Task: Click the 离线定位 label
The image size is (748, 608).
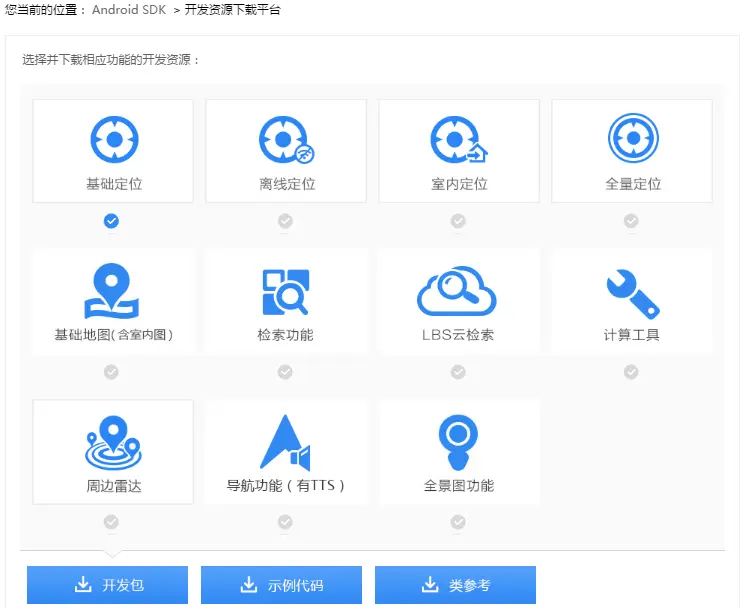Action: 287,184
